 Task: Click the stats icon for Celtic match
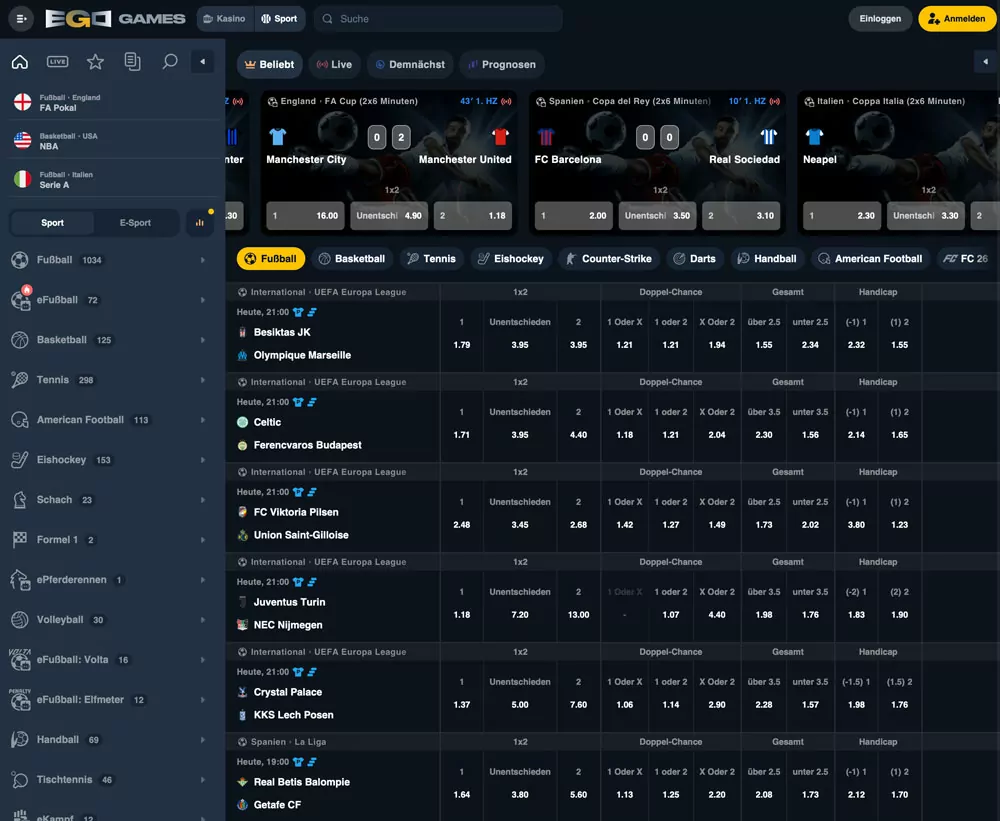(x=312, y=403)
